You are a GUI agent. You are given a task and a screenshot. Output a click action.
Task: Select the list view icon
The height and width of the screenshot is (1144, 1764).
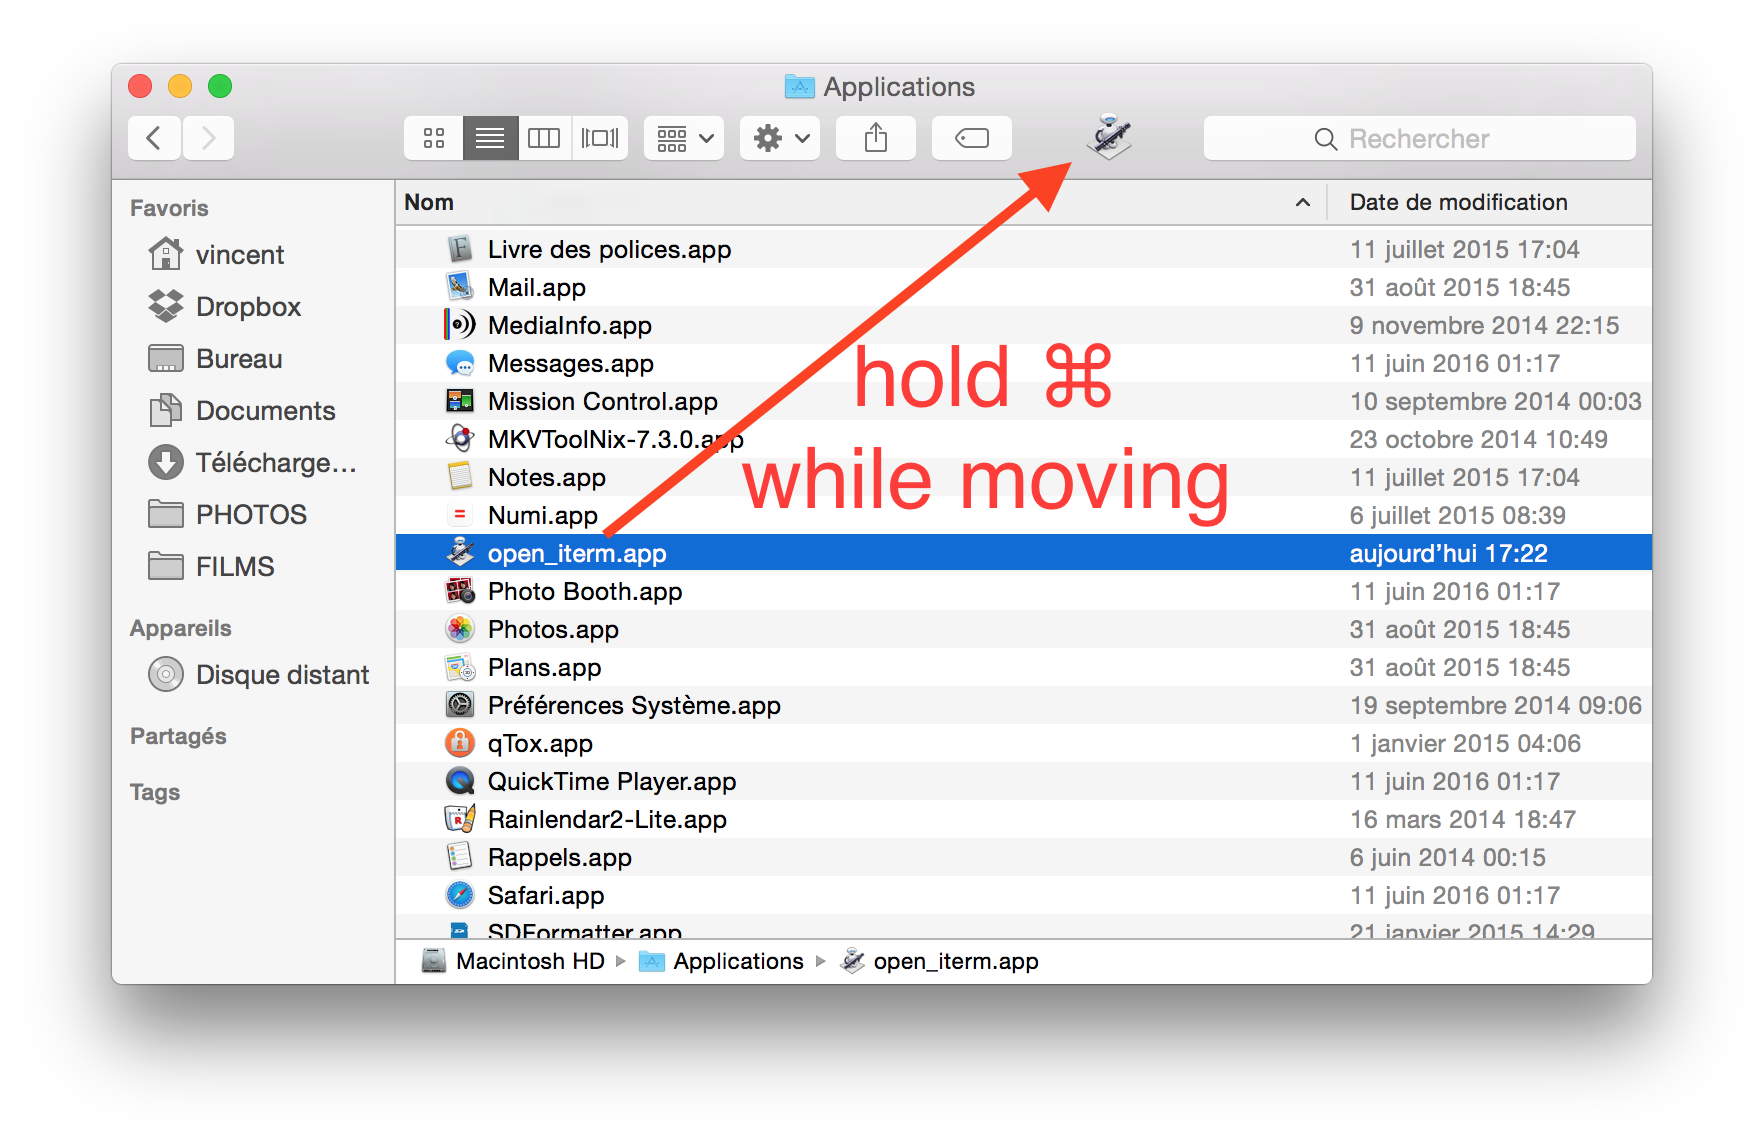pos(489,137)
